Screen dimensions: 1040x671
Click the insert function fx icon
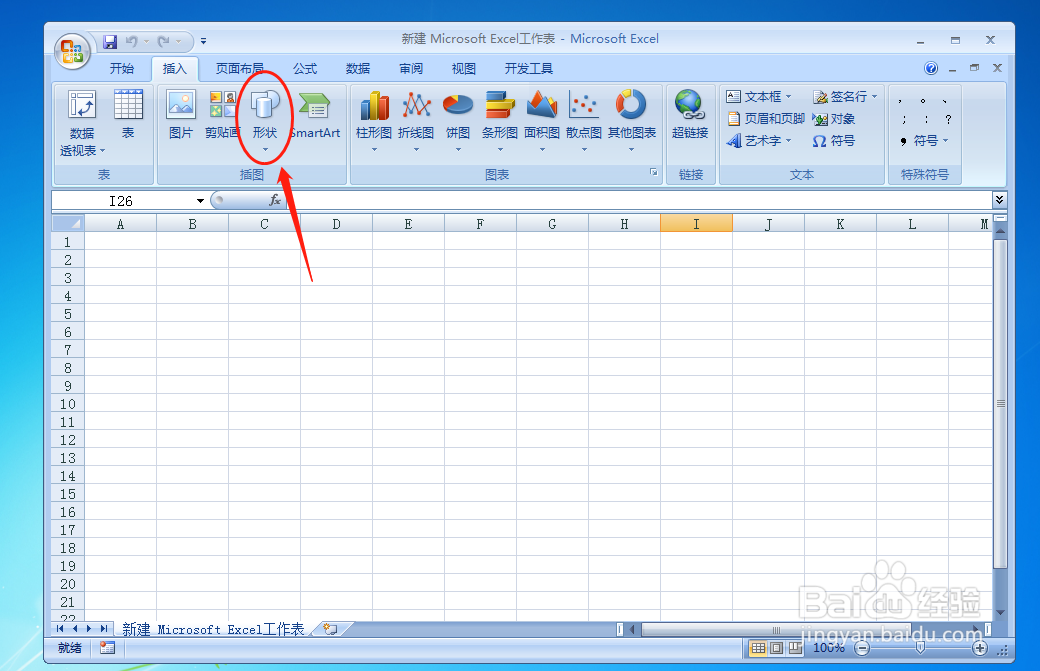(275, 200)
